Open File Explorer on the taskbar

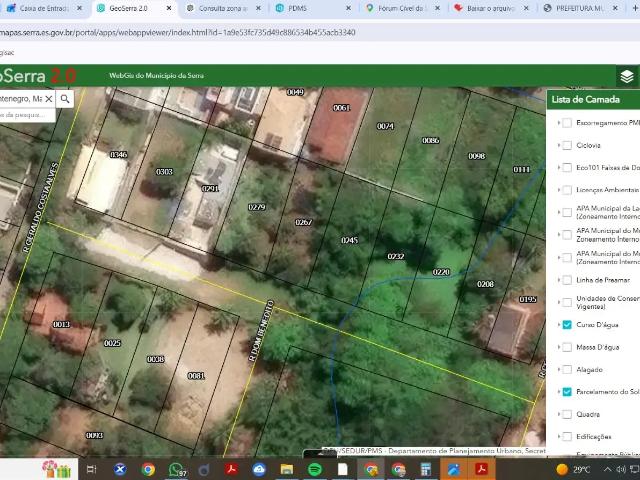[287, 469]
